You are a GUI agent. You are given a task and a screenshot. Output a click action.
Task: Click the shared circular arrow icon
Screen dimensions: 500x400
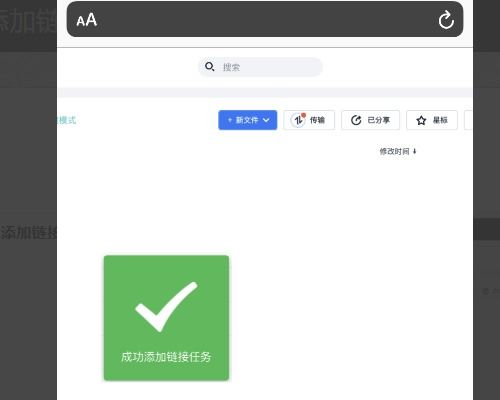[356, 120]
